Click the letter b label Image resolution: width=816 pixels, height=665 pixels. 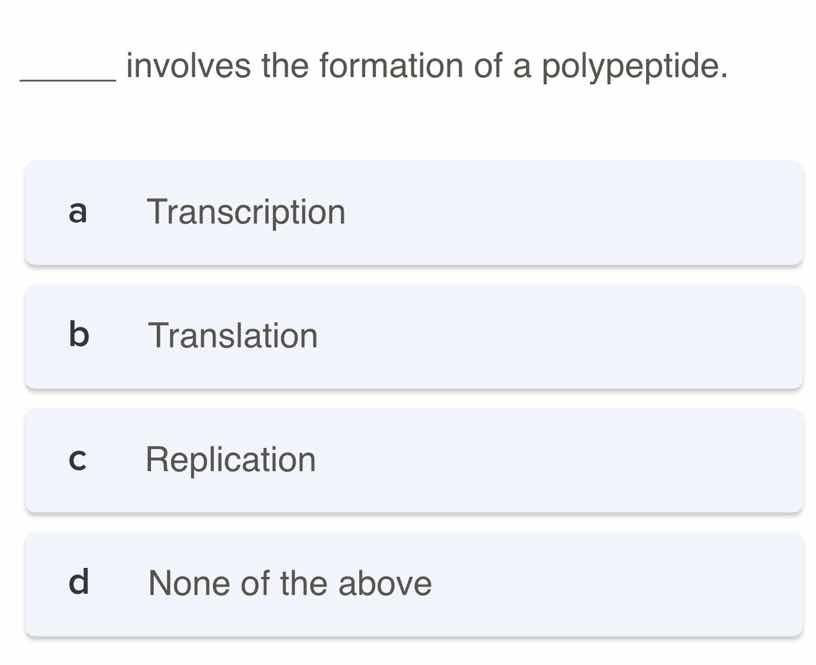point(78,336)
